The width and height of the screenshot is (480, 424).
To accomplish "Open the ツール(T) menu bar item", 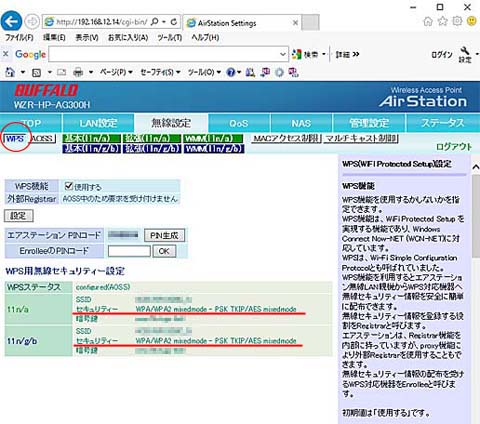I will [170, 37].
